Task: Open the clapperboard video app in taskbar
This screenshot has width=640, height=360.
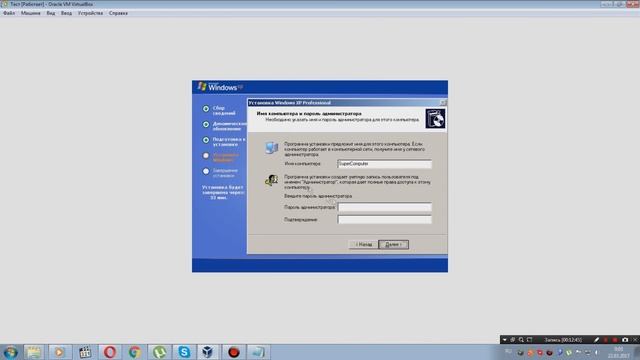Action: click(85, 352)
